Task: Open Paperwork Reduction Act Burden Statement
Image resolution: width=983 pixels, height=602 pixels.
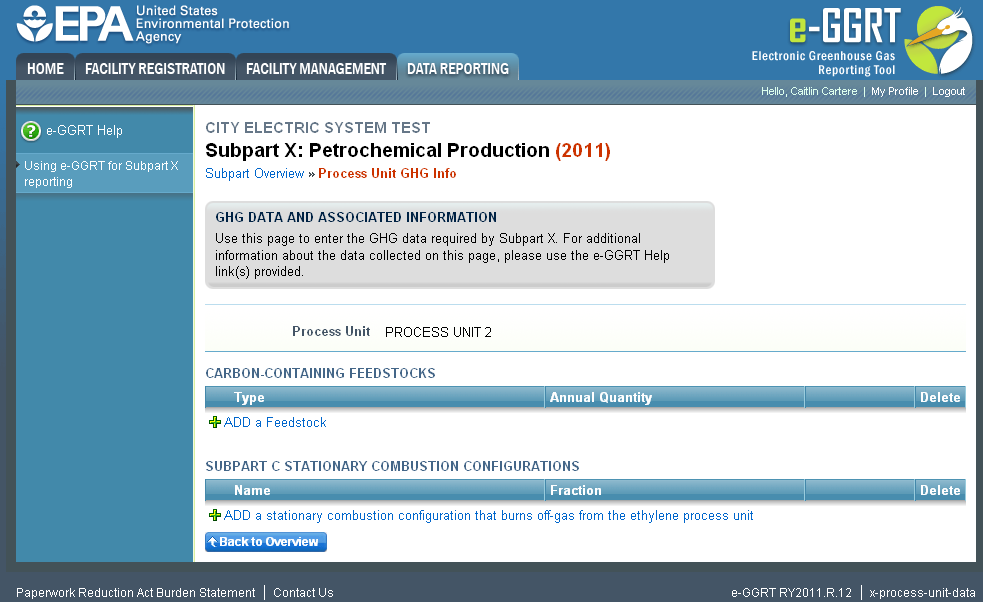Action: (135, 593)
